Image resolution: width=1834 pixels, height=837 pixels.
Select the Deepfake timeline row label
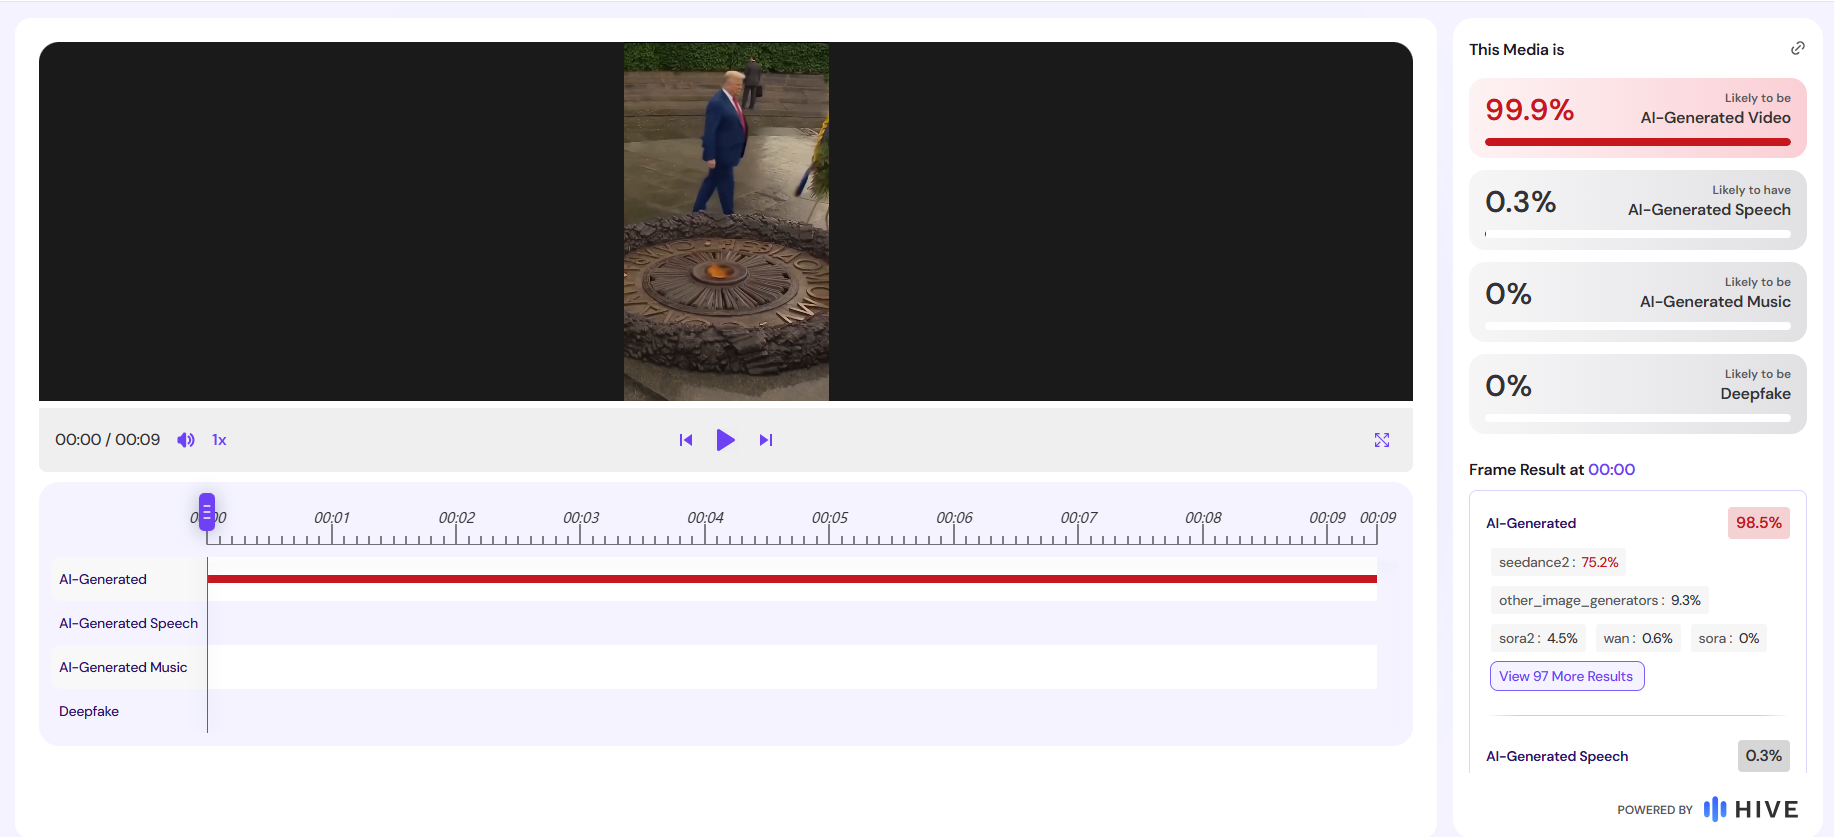(x=89, y=711)
